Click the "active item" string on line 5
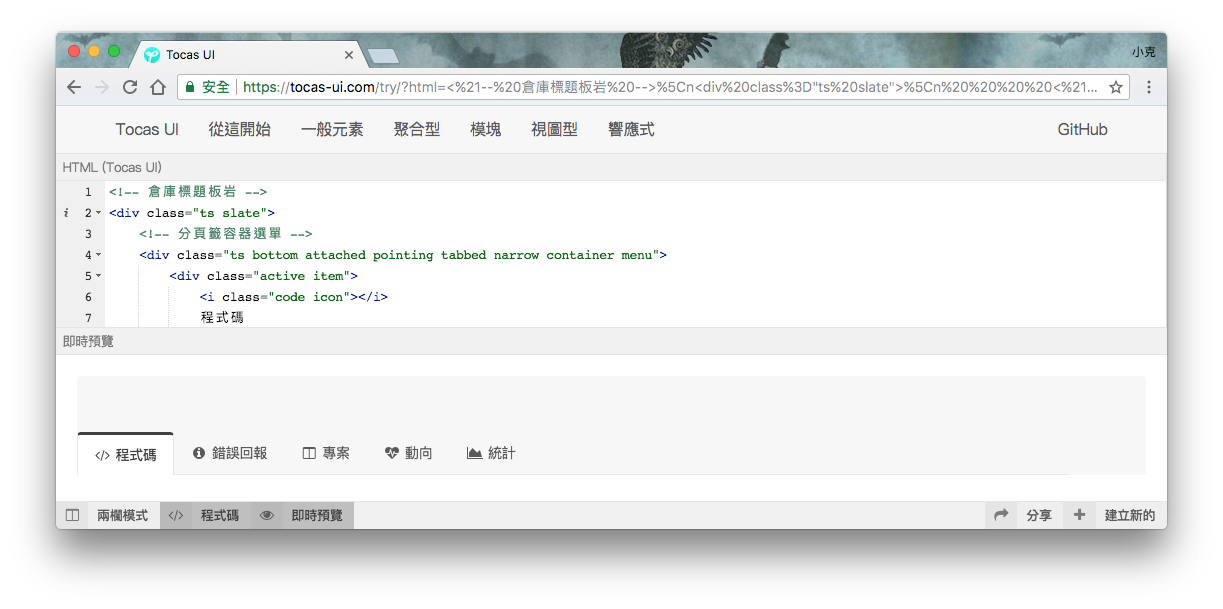The width and height of the screenshot is (1223, 609). [304, 276]
